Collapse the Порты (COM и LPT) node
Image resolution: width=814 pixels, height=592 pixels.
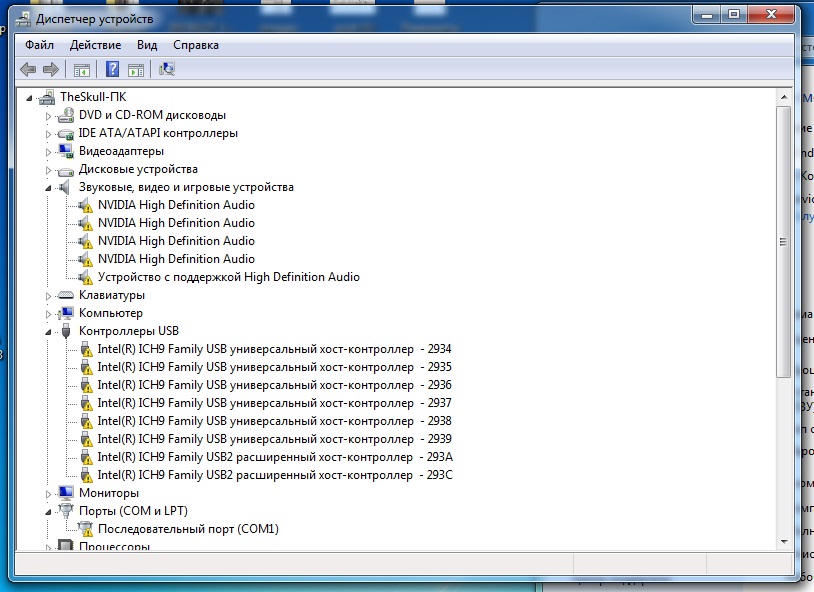pyautogui.click(x=48, y=512)
